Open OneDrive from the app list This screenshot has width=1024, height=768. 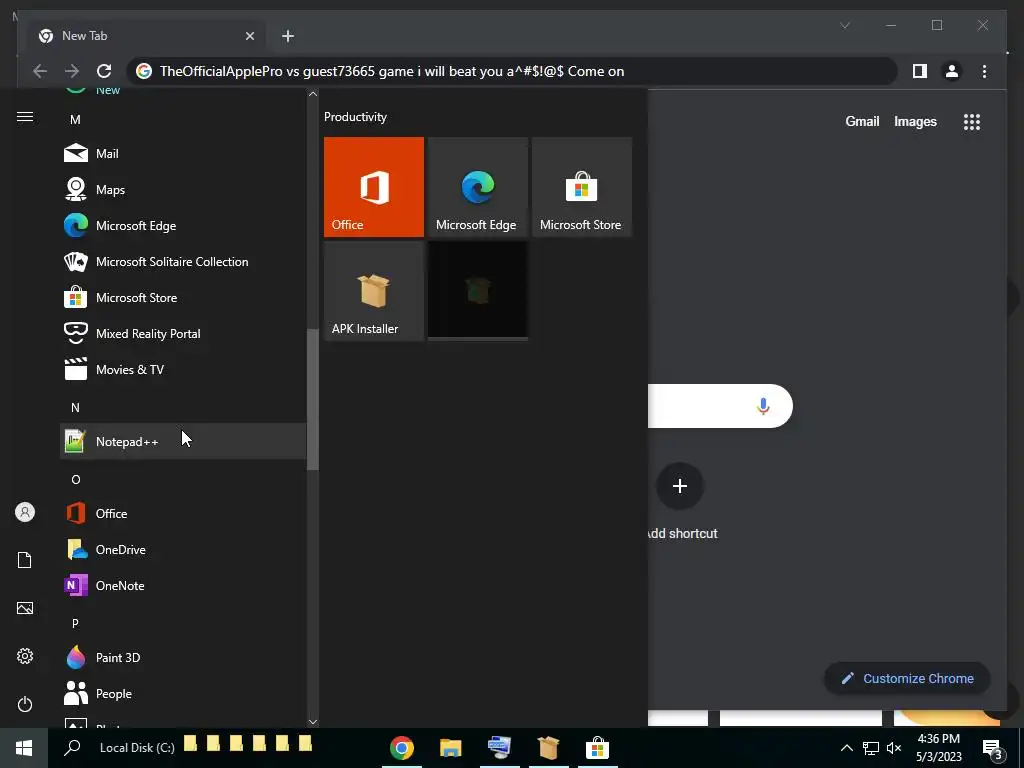click(183, 549)
